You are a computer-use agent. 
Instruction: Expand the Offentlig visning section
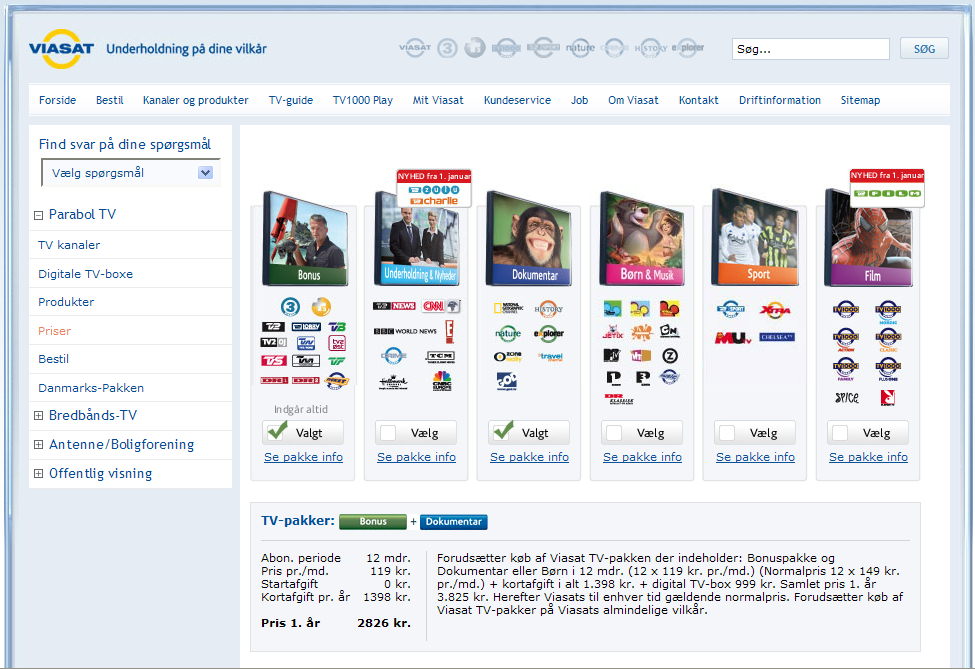(x=39, y=474)
